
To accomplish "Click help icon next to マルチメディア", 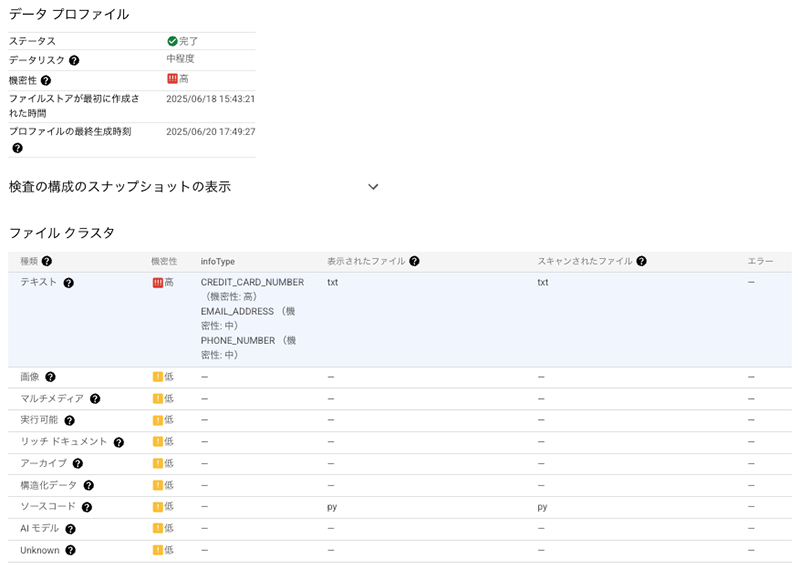I will pos(95,399).
